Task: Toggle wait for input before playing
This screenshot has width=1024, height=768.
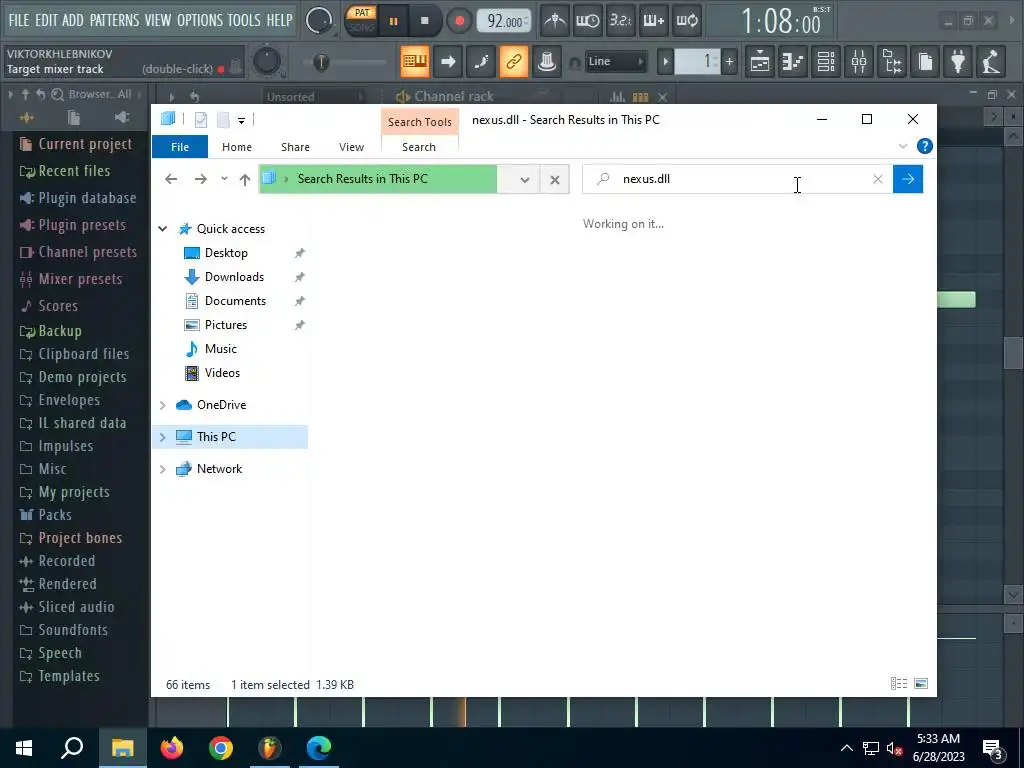Action: 588,21
